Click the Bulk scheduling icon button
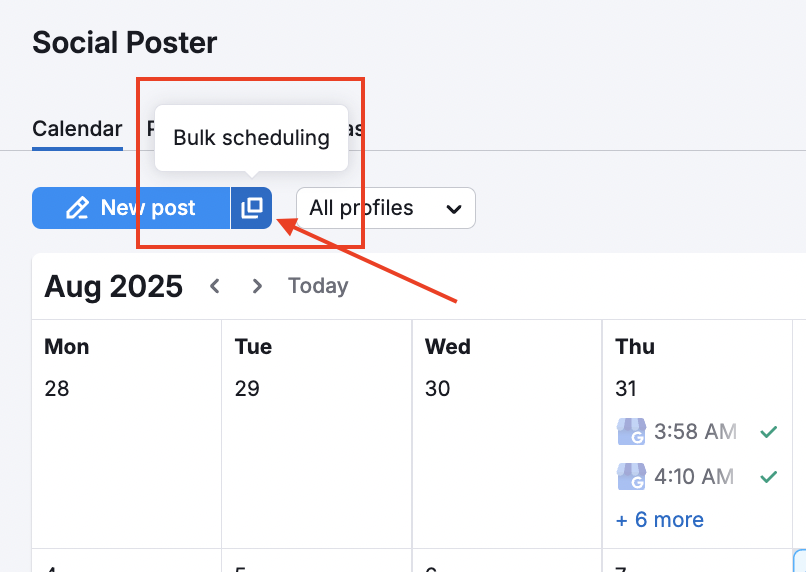This screenshot has width=806, height=572. pos(251,208)
